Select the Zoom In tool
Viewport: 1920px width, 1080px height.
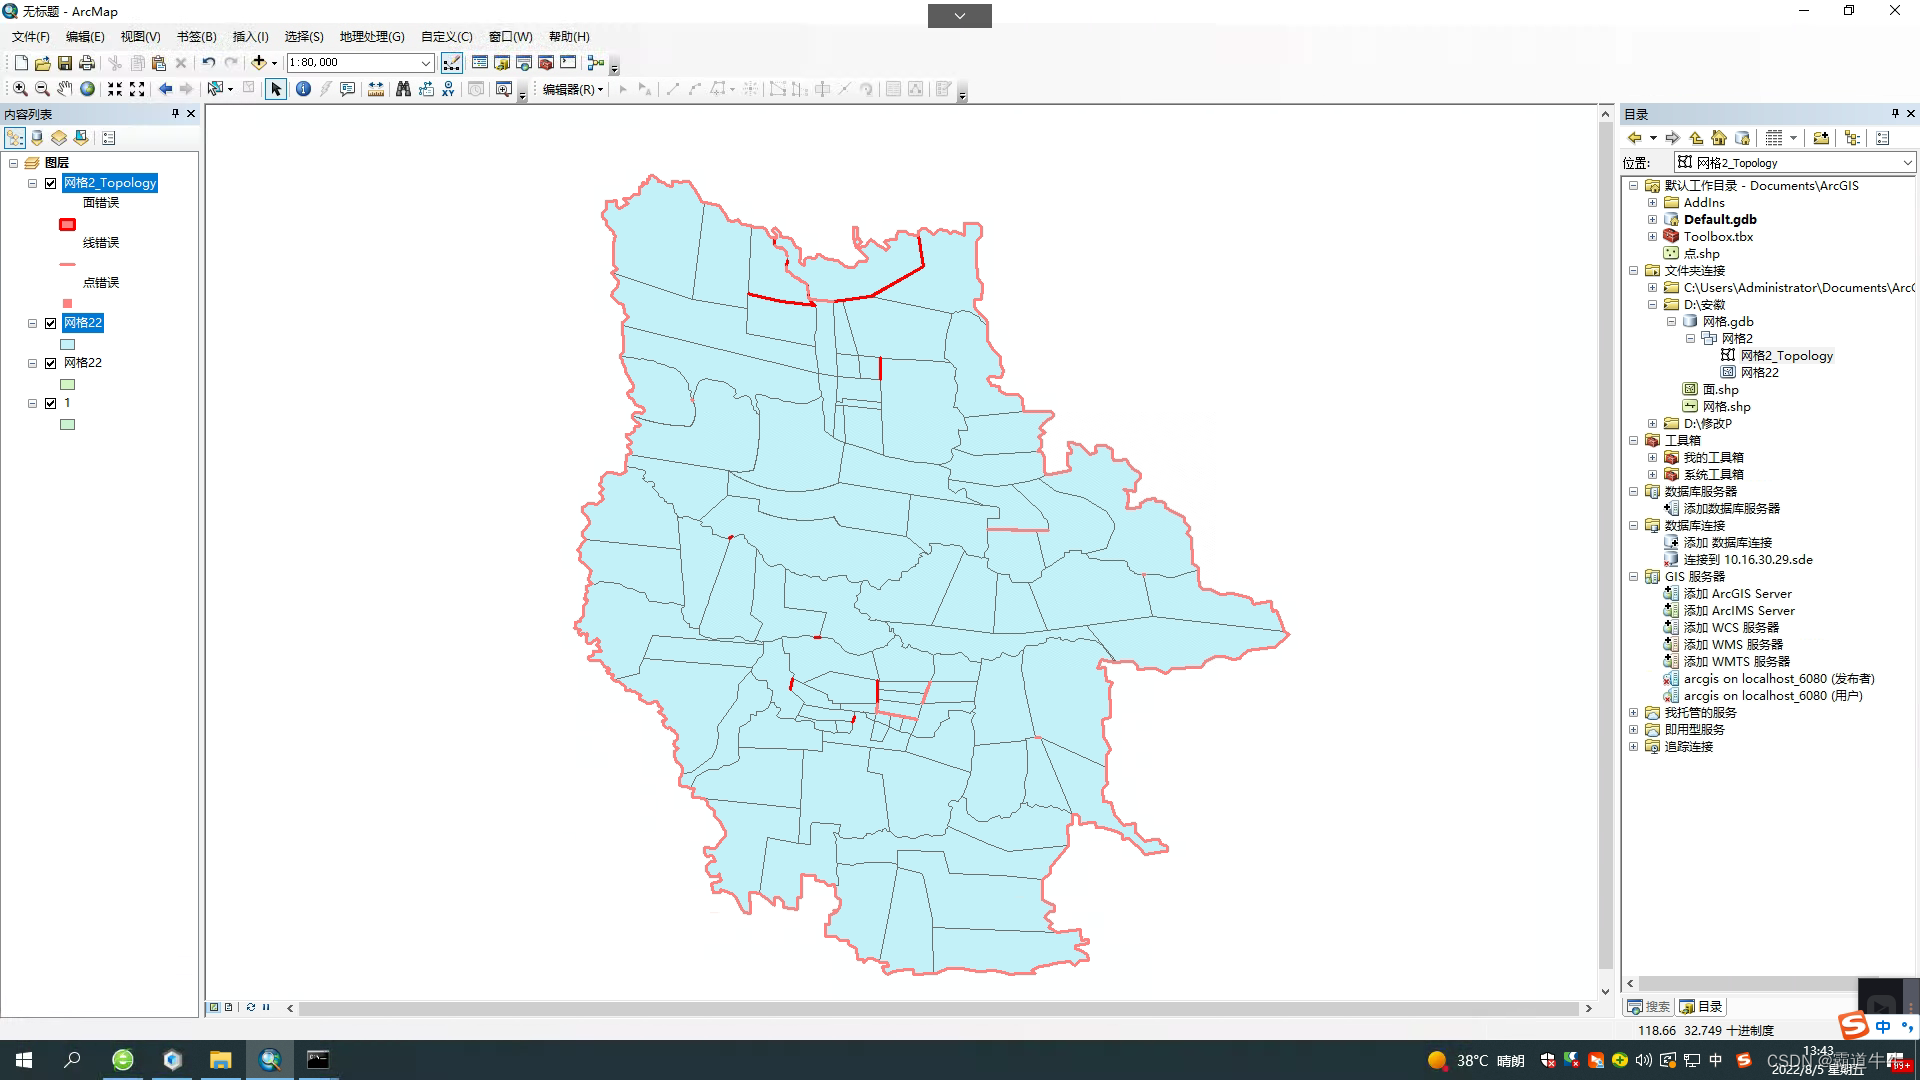[20, 89]
